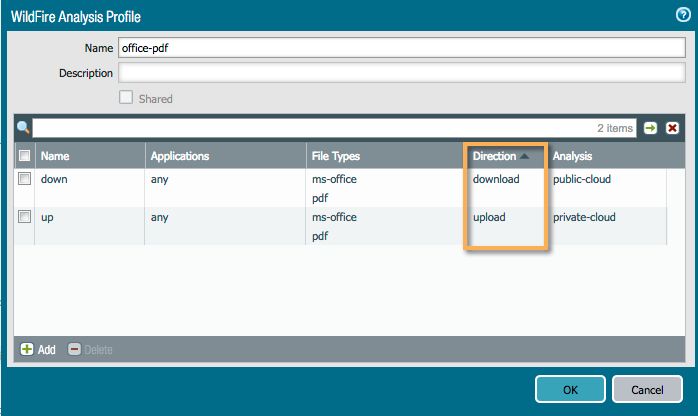
Task: Click the Delete minus icon
Action: (74, 349)
